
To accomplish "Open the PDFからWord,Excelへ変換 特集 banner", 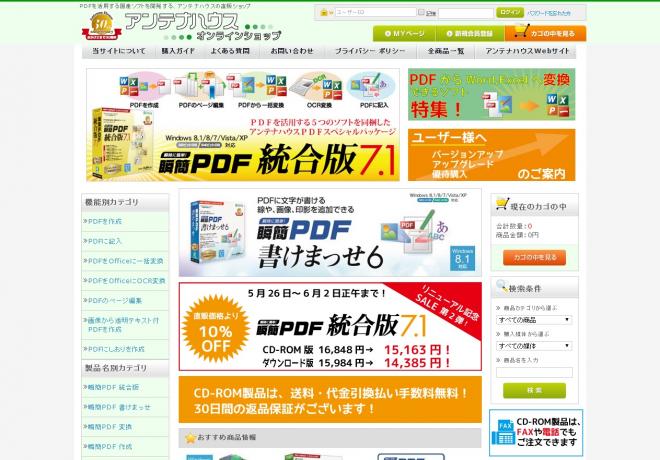I will coord(491,94).
